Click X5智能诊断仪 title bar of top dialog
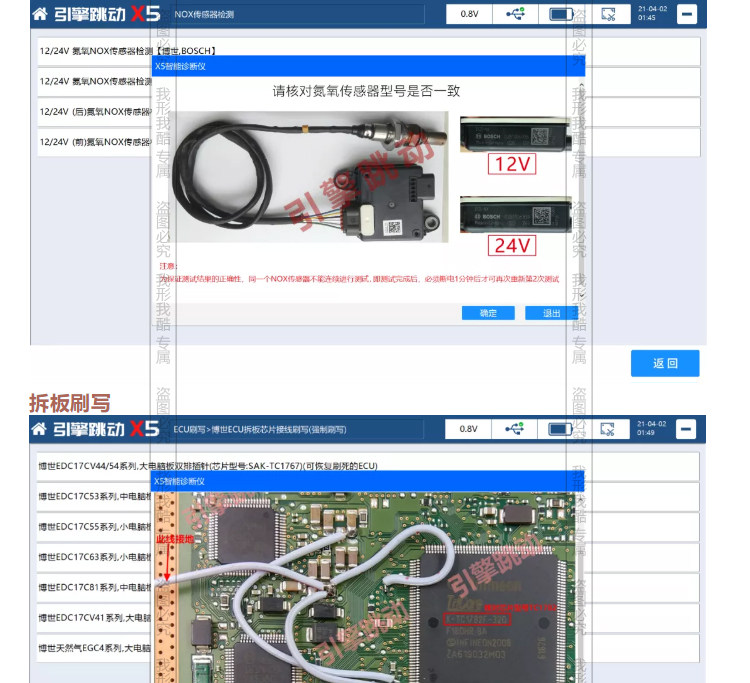The image size is (750, 683). coord(368,66)
